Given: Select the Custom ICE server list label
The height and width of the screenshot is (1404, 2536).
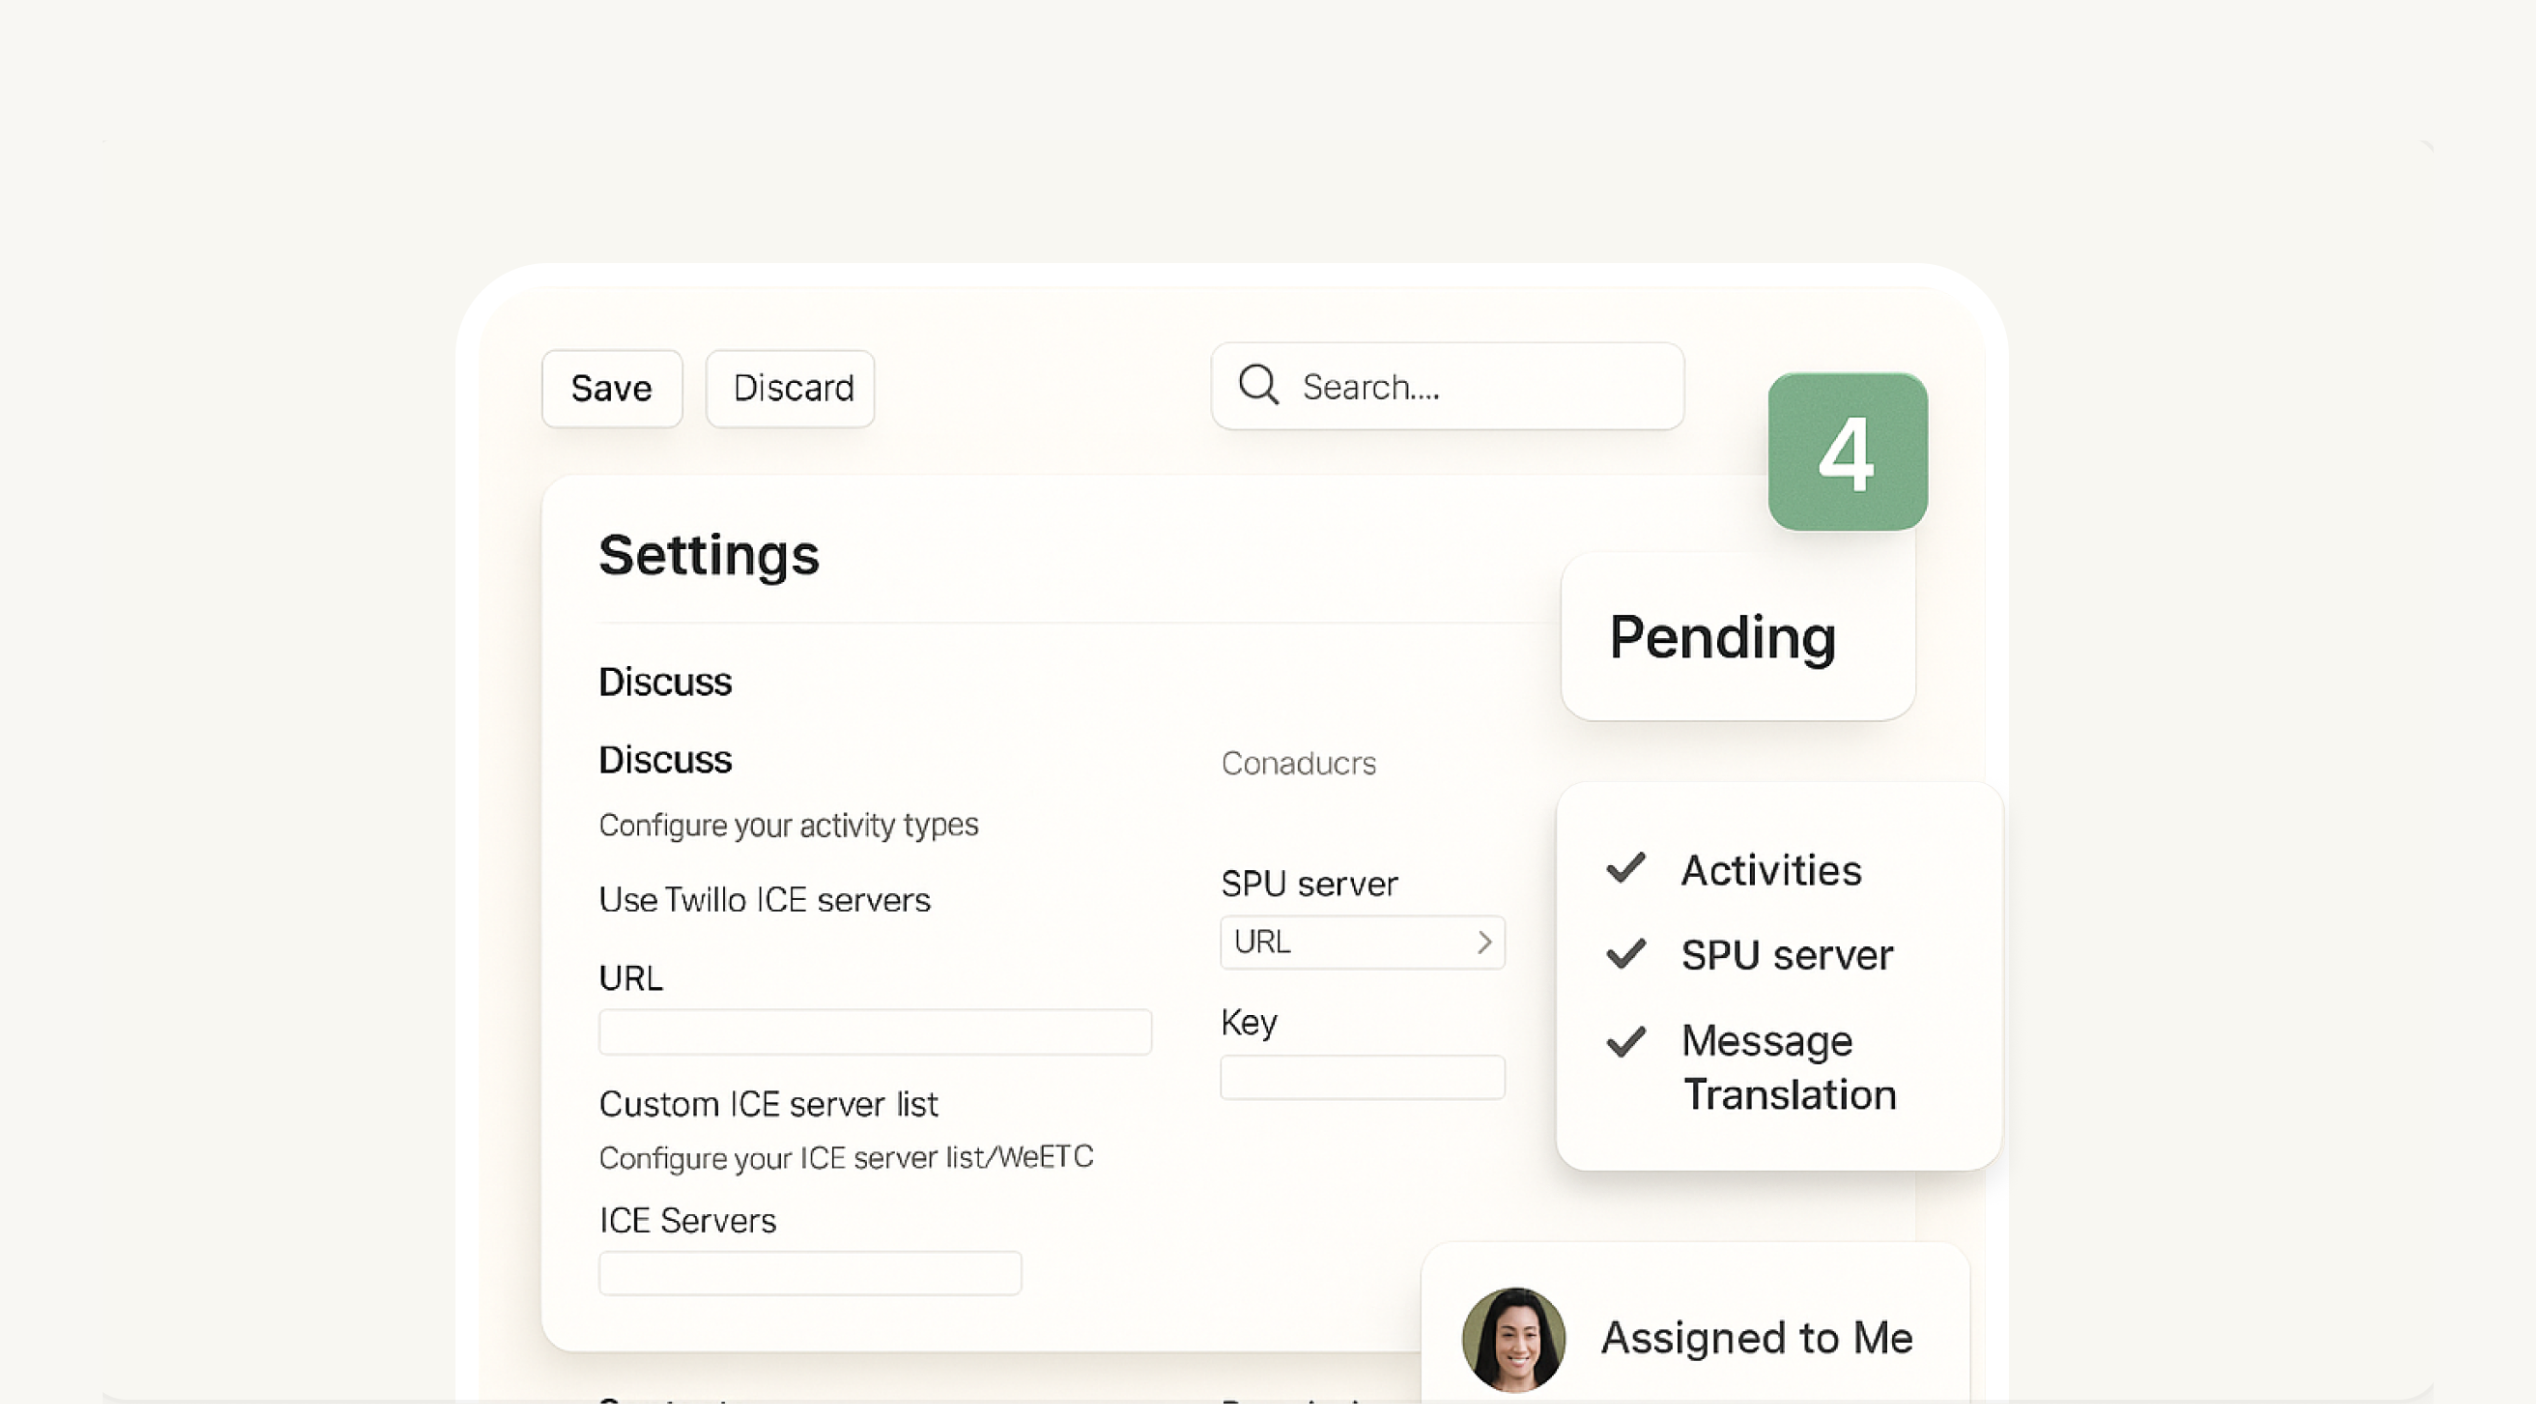Looking at the screenshot, I should pyautogui.click(x=768, y=1104).
